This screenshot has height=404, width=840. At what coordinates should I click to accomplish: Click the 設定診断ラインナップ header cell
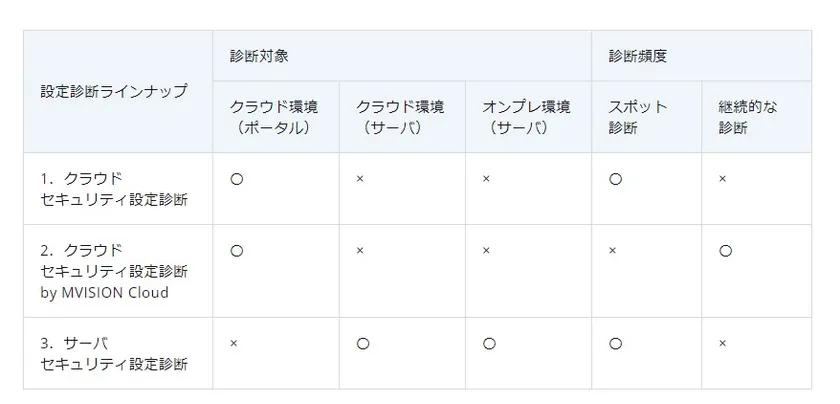click(x=113, y=90)
